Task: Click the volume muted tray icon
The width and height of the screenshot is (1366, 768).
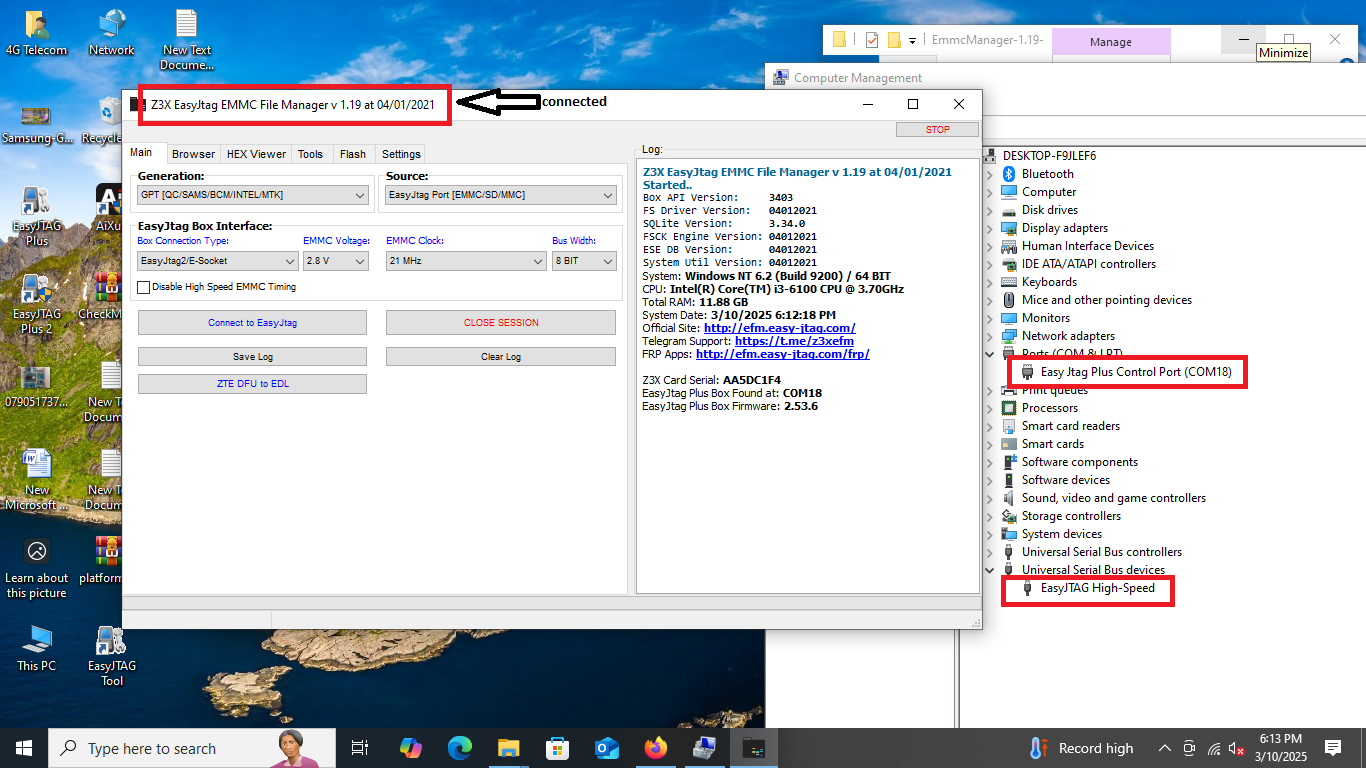Action: (1237, 748)
